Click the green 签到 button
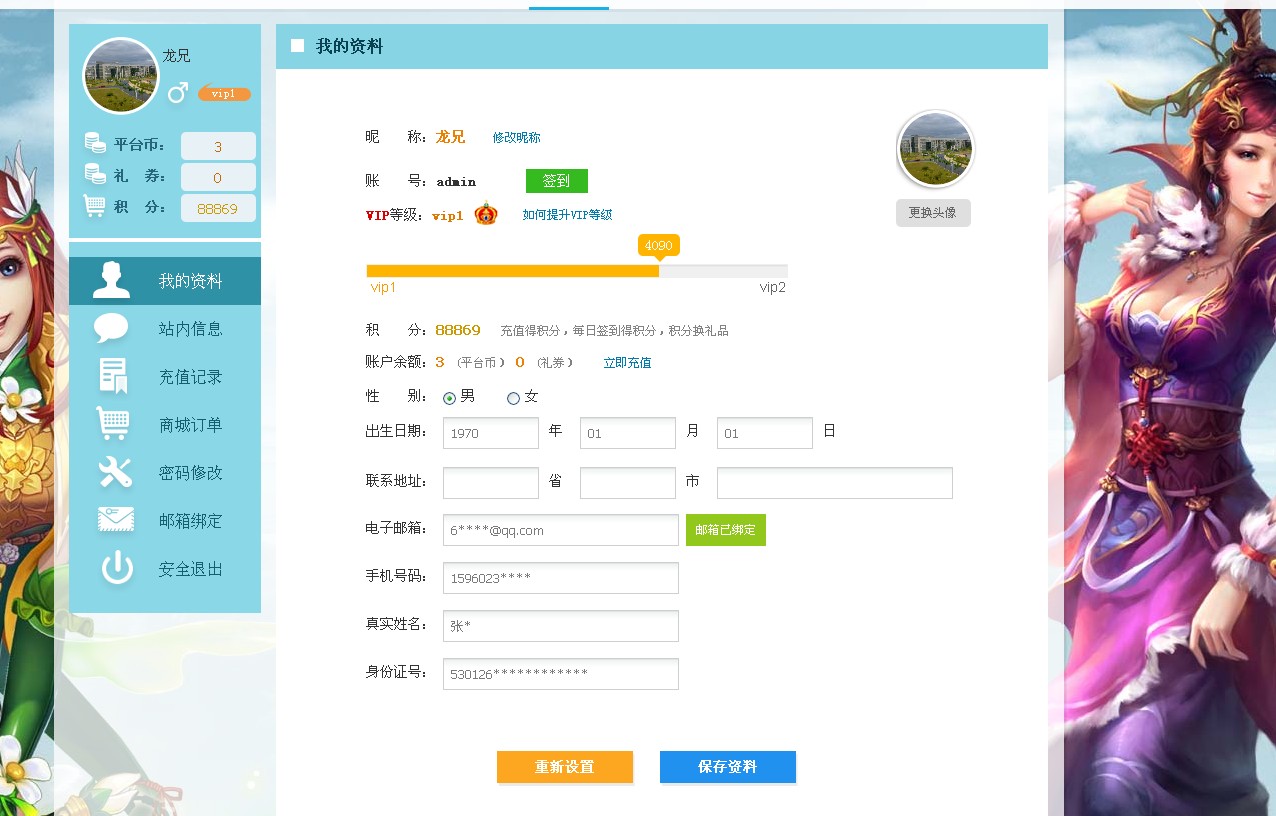Viewport: 1276px width, 816px height. point(557,181)
